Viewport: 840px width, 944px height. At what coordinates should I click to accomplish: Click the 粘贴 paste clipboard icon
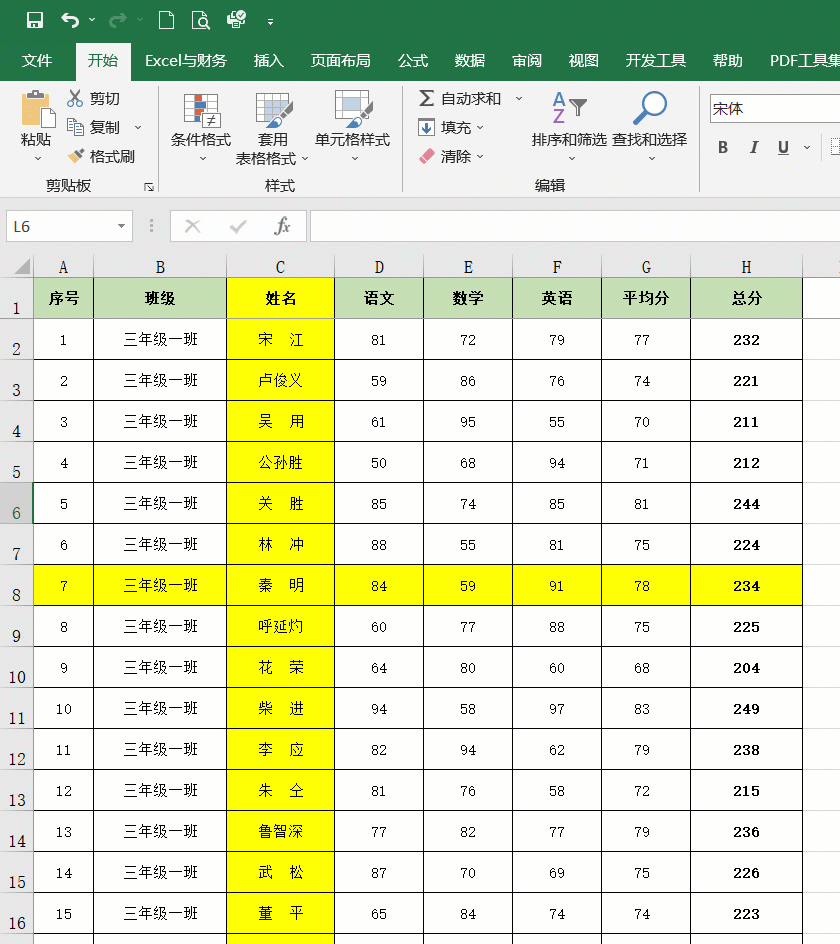pos(37,109)
